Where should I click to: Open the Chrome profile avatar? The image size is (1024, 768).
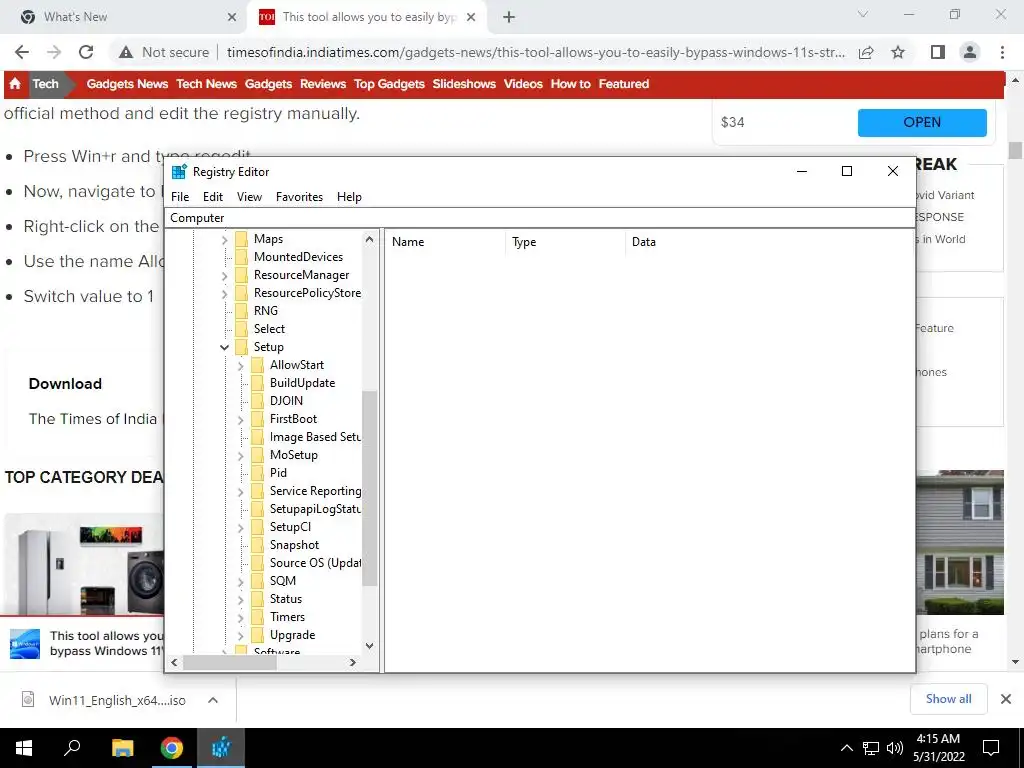(x=970, y=52)
